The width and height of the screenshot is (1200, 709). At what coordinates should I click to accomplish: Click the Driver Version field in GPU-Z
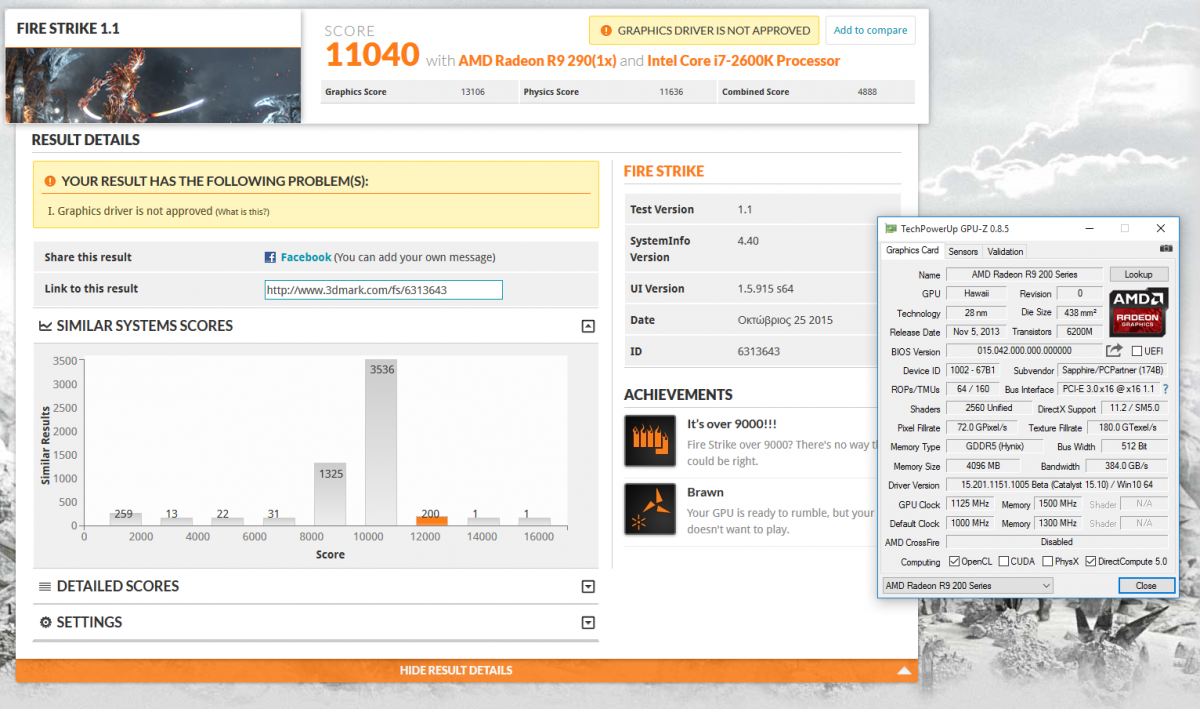point(1059,485)
